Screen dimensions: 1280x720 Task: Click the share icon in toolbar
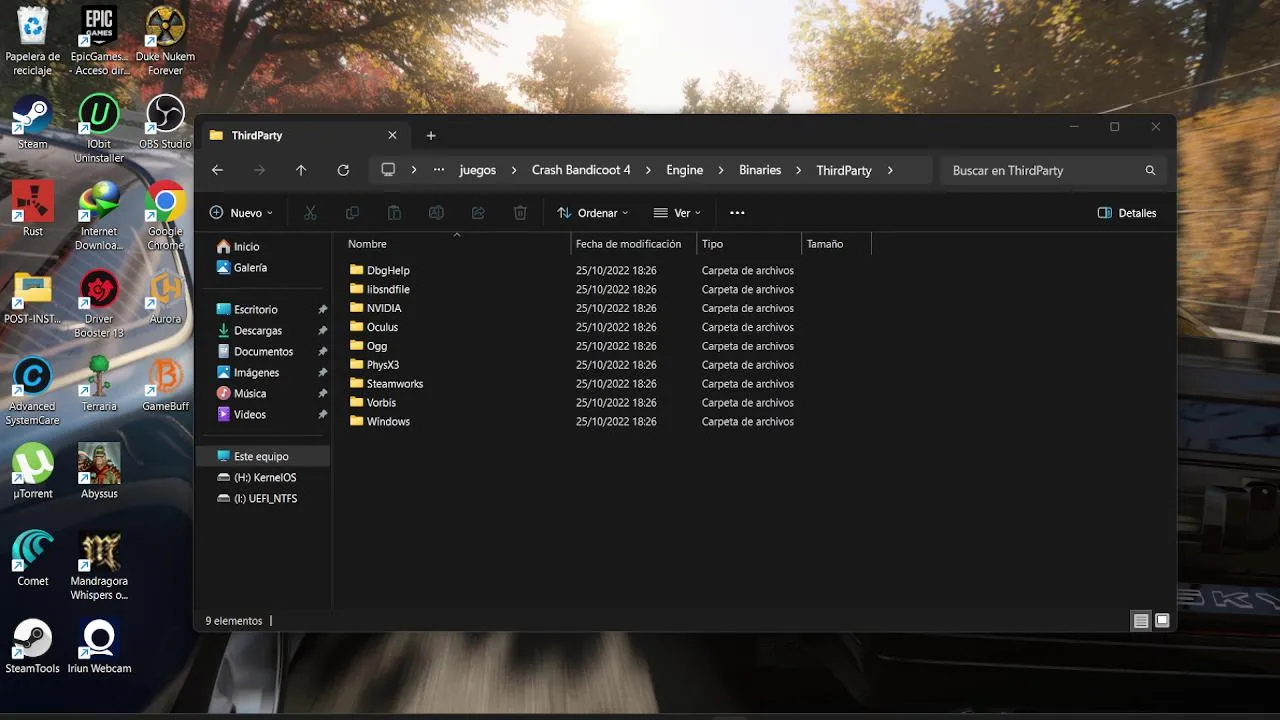[x=478, y=213]
